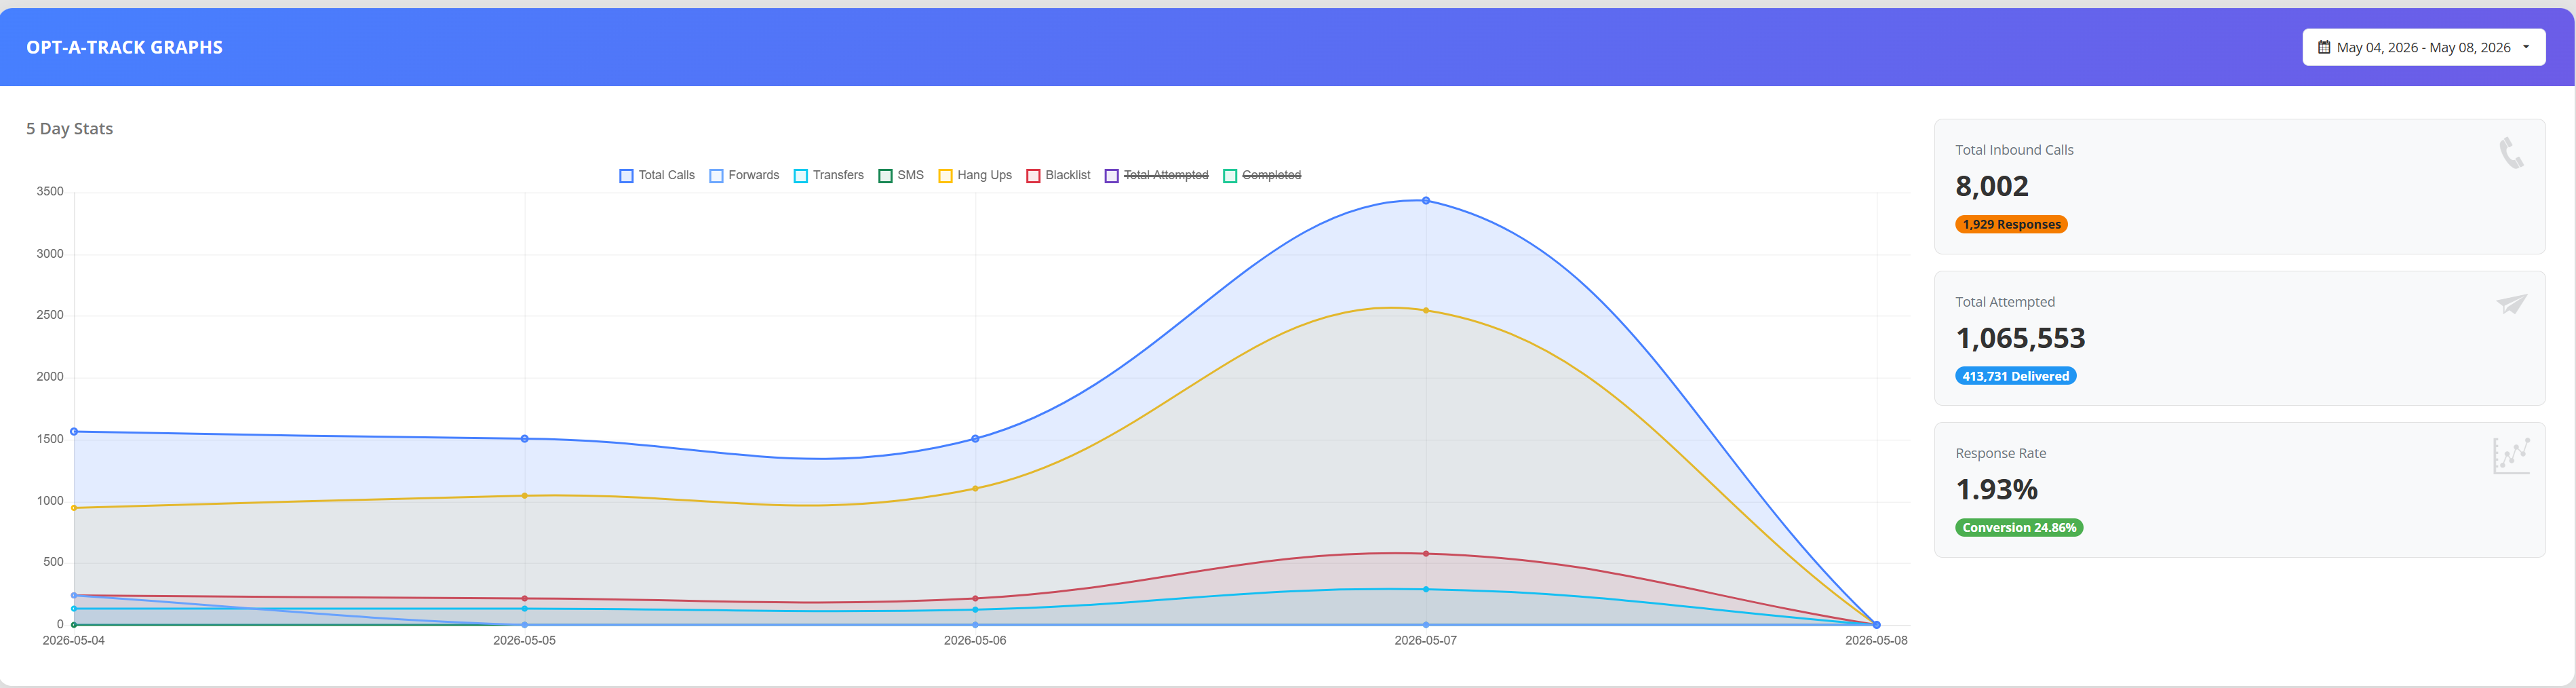Toggle the Hang Ups legend entry

[x=975, y=175]
